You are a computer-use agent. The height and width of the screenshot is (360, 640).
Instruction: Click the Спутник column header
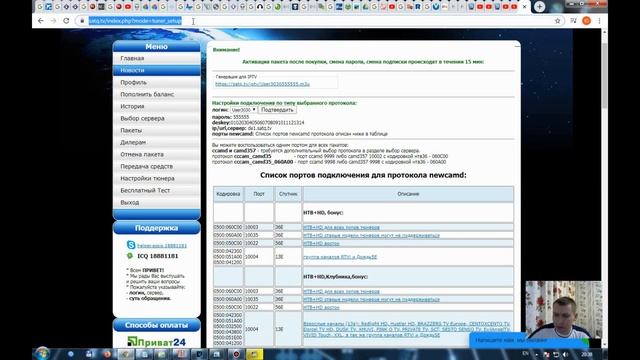(x=288, y=194)
